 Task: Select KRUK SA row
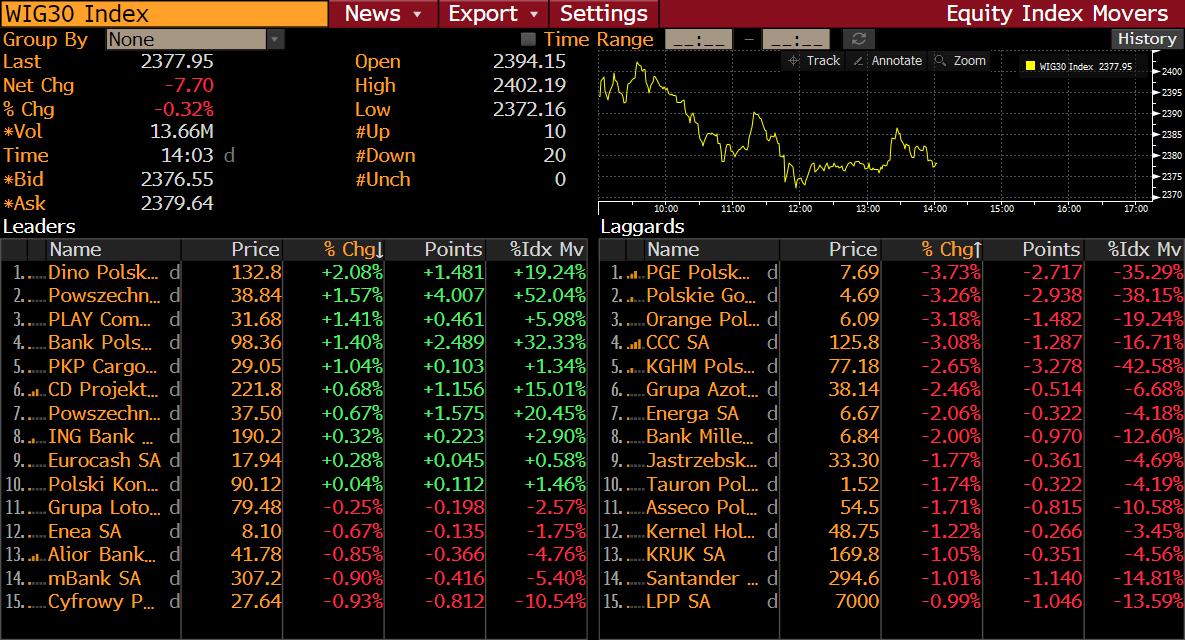point(892,555)
